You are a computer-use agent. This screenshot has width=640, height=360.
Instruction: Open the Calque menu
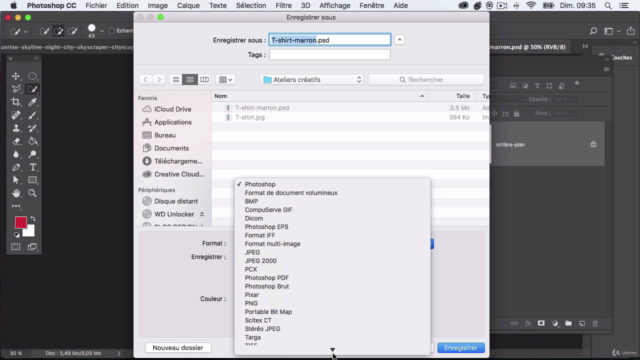coord(188,5)
